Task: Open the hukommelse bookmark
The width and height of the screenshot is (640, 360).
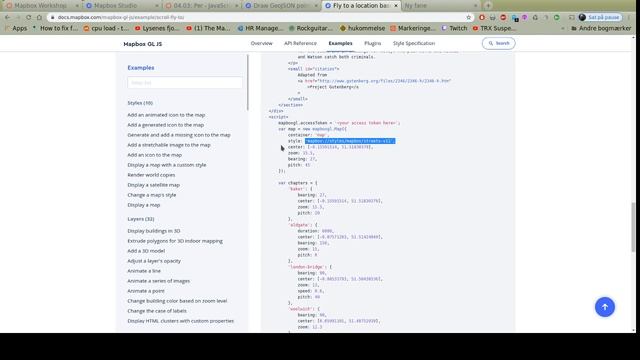Action: (362, 28)
